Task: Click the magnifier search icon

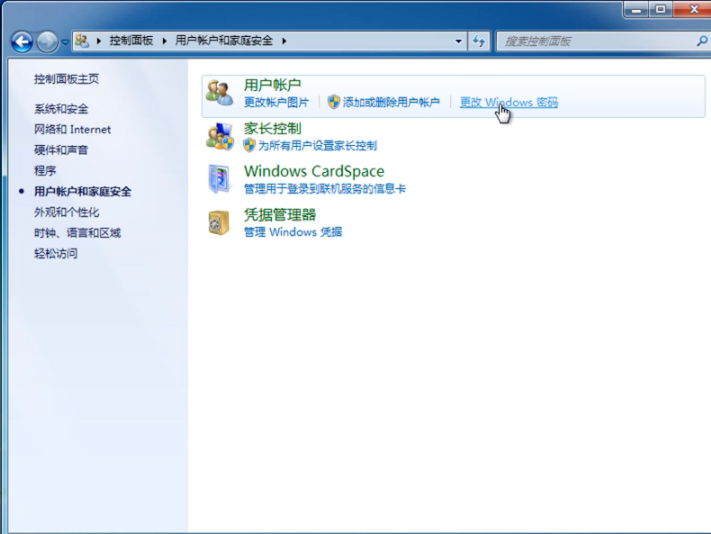Action: pyautogui.click(x=702, y=41)
